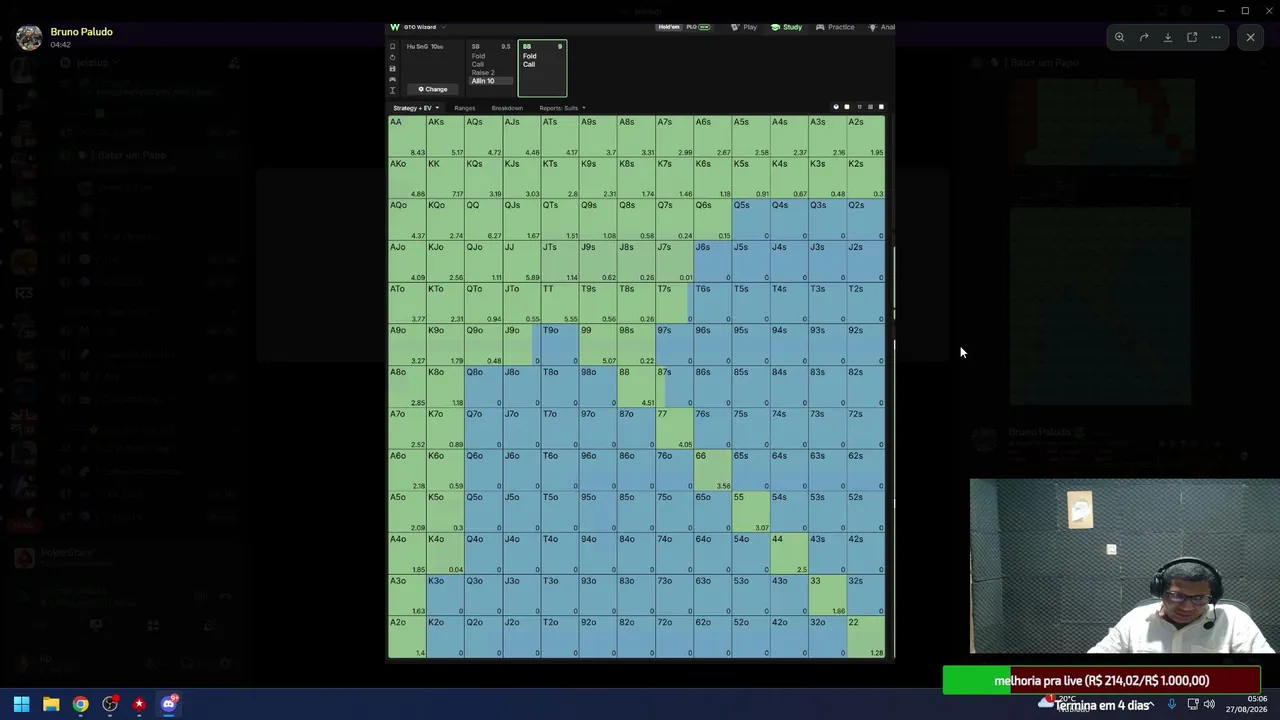The image size is (1280, 720).
Task: Open the Strategy + EV dropdown
Action: [x=416, y=108]
